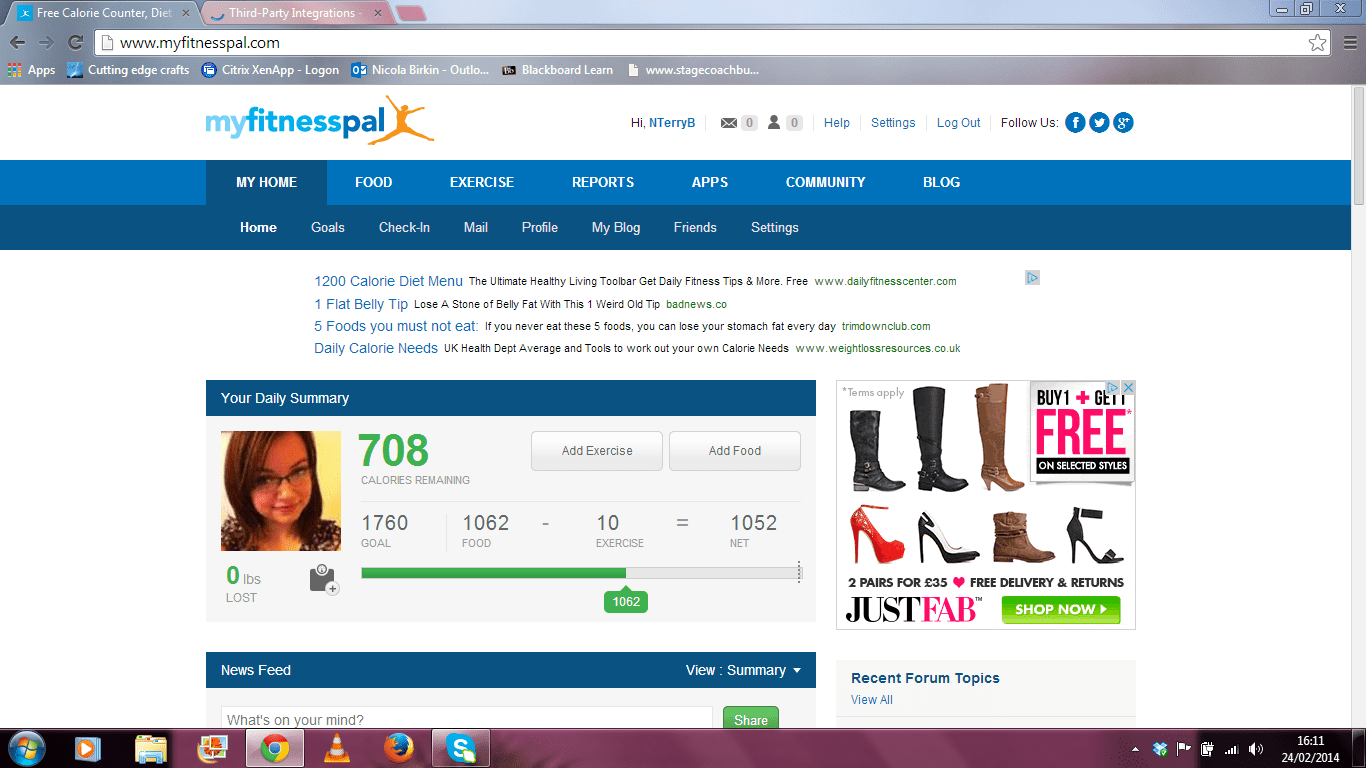Show hidden system tray icons arrow
Viewport: 1366px width, 768px height.
(1135, 748)
